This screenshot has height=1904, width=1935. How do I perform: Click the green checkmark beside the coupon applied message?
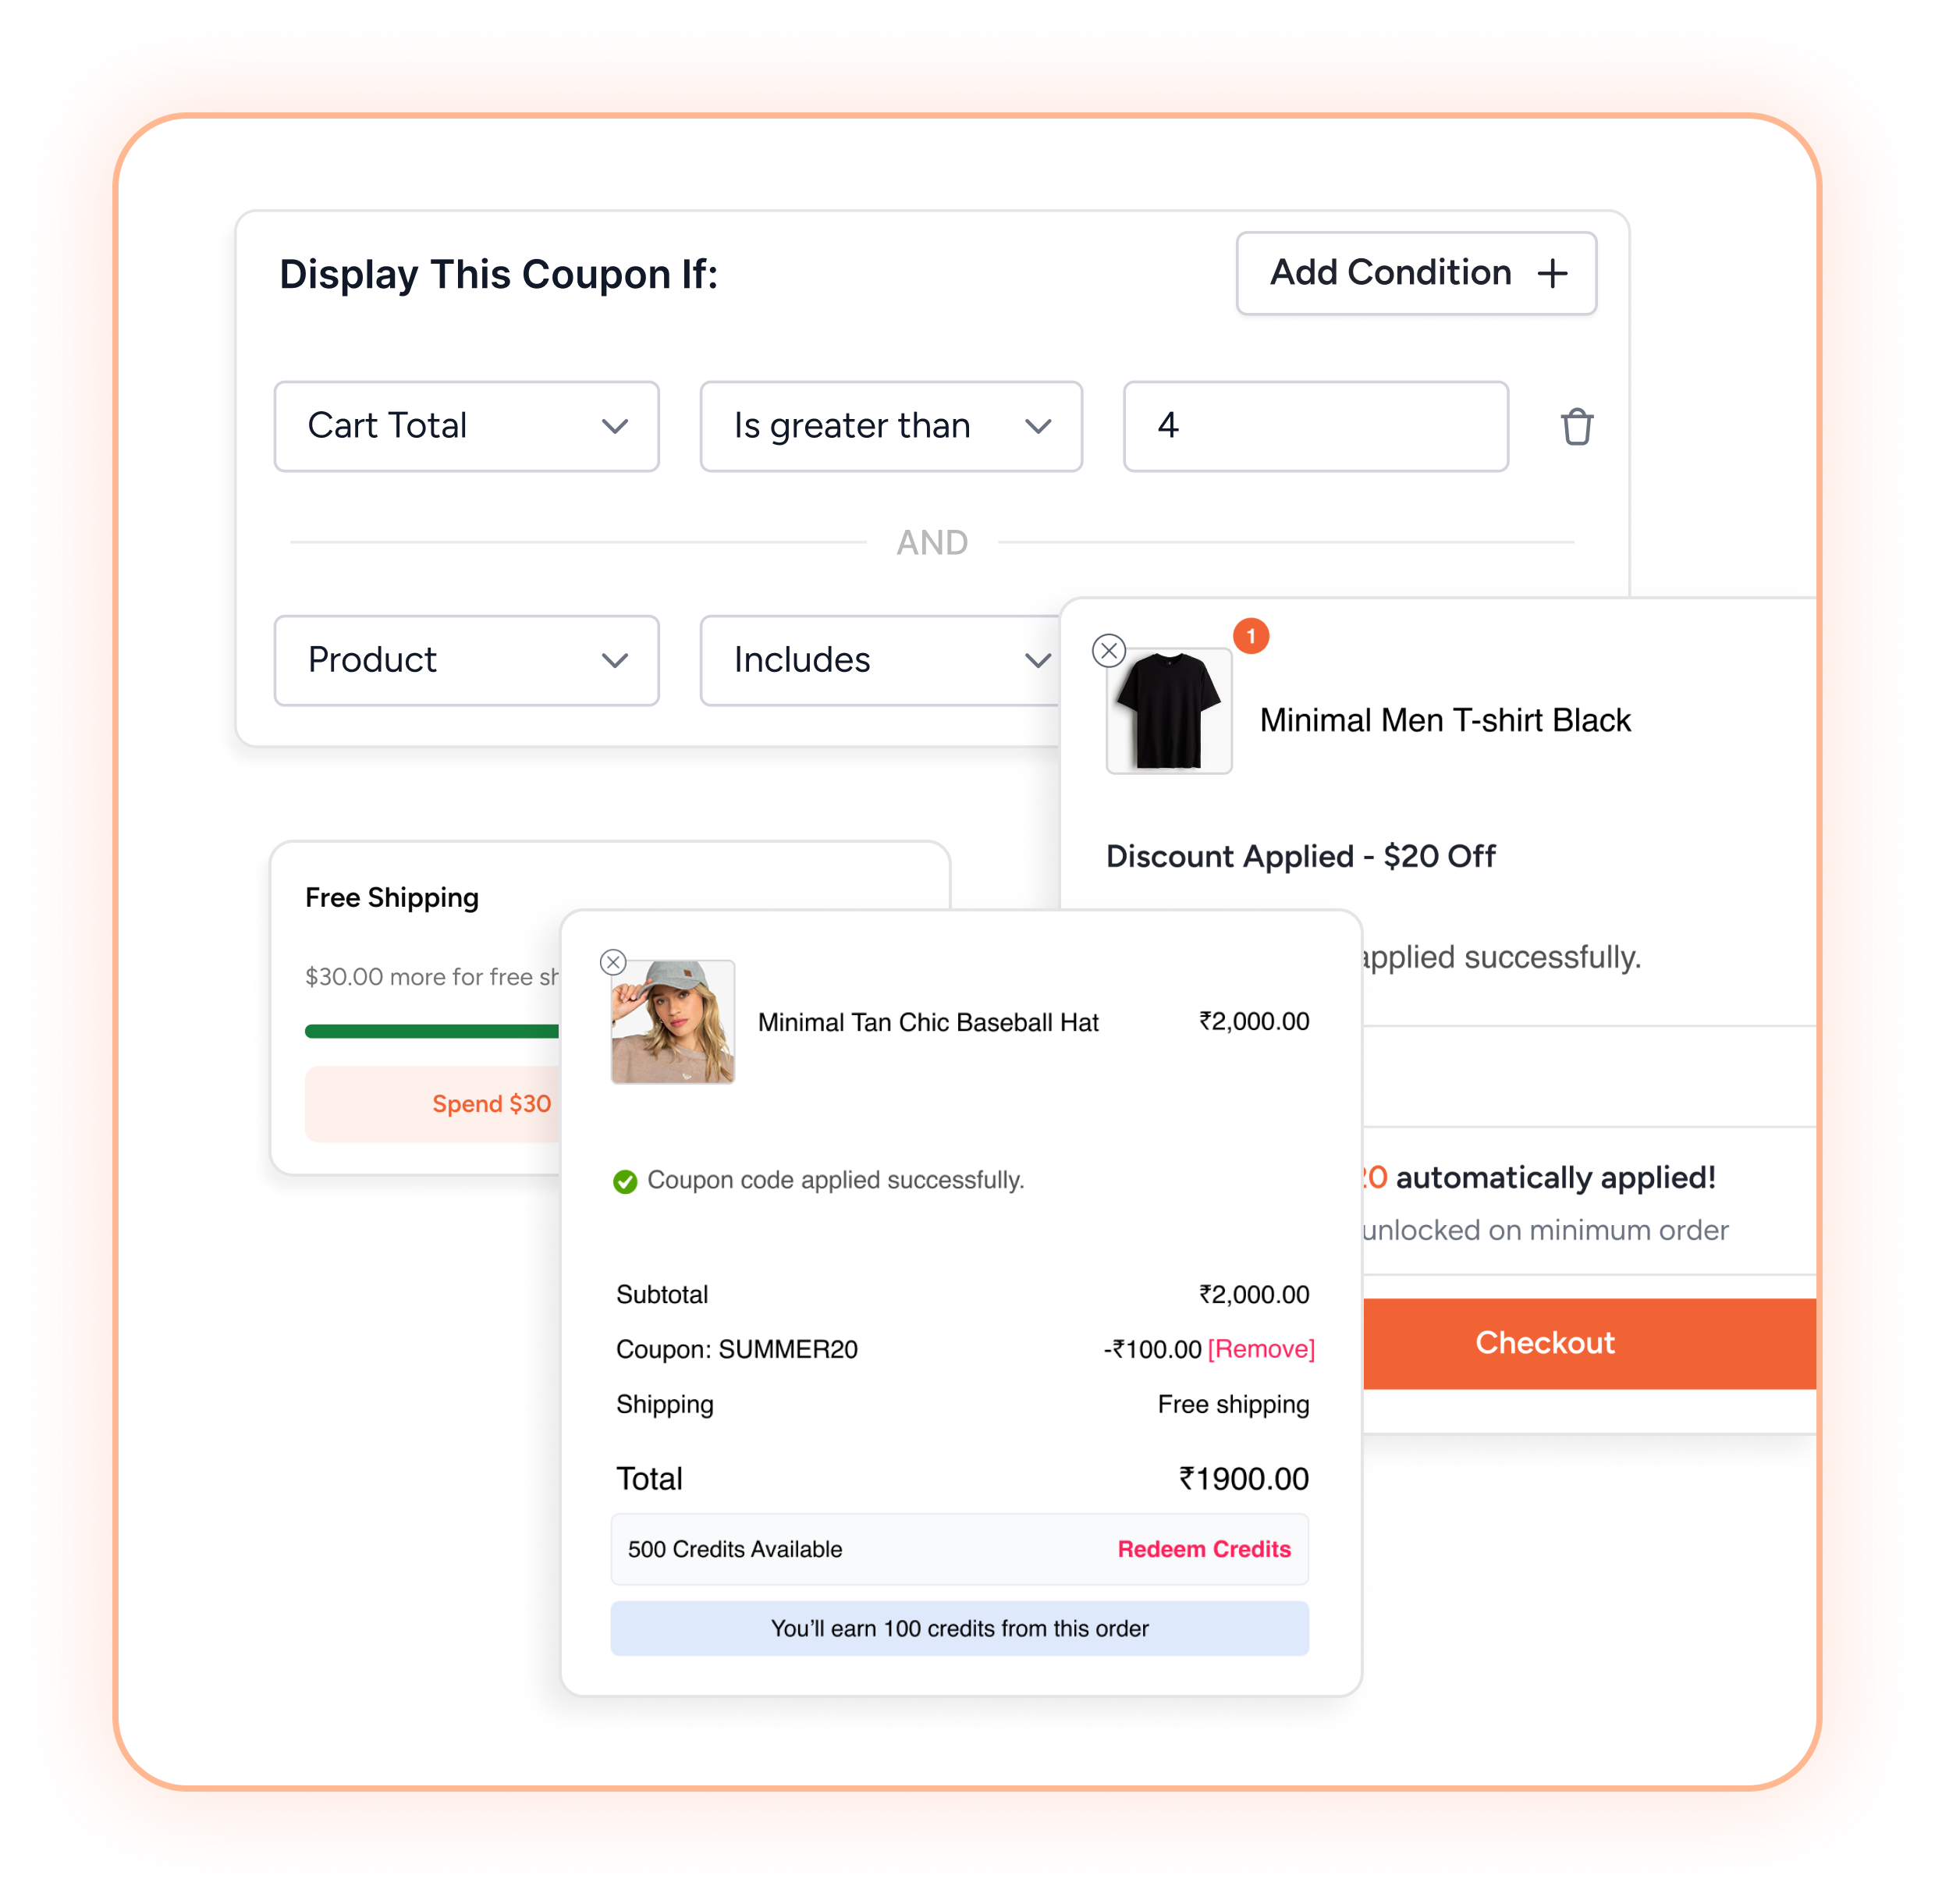[x=625, y=1181]
